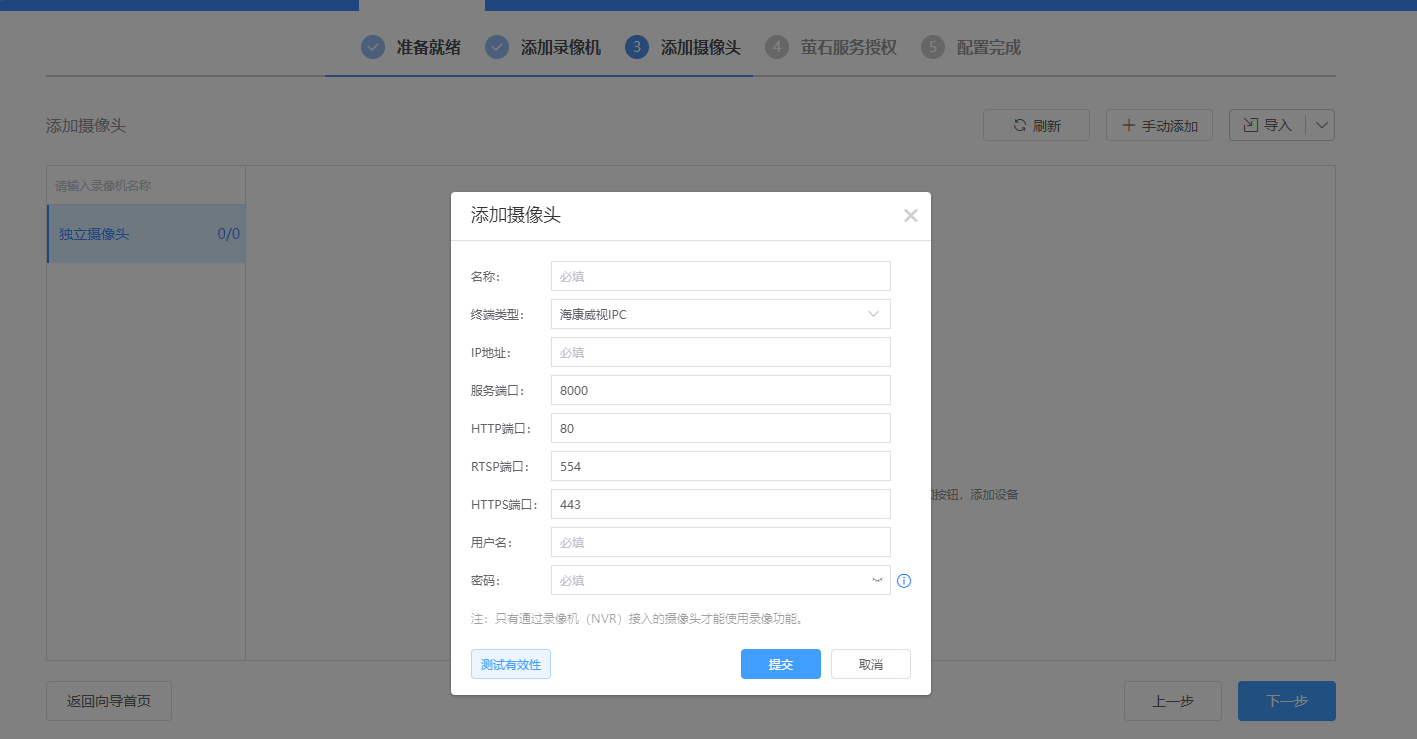Screen dimensions: 1417x739
Task: Click the checkmark icon of 准备就绪
Action: (x=373, y=47)
